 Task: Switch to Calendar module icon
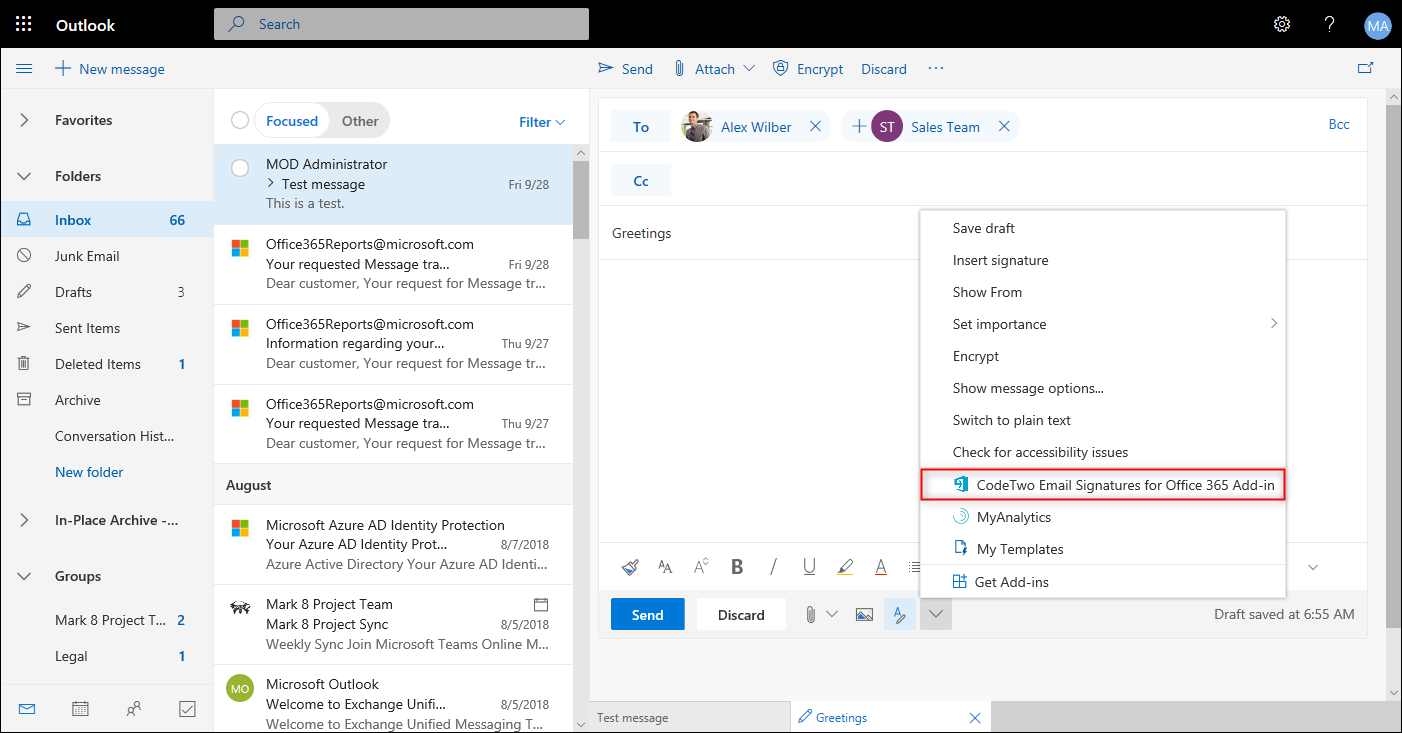click(x=80, y=709)
